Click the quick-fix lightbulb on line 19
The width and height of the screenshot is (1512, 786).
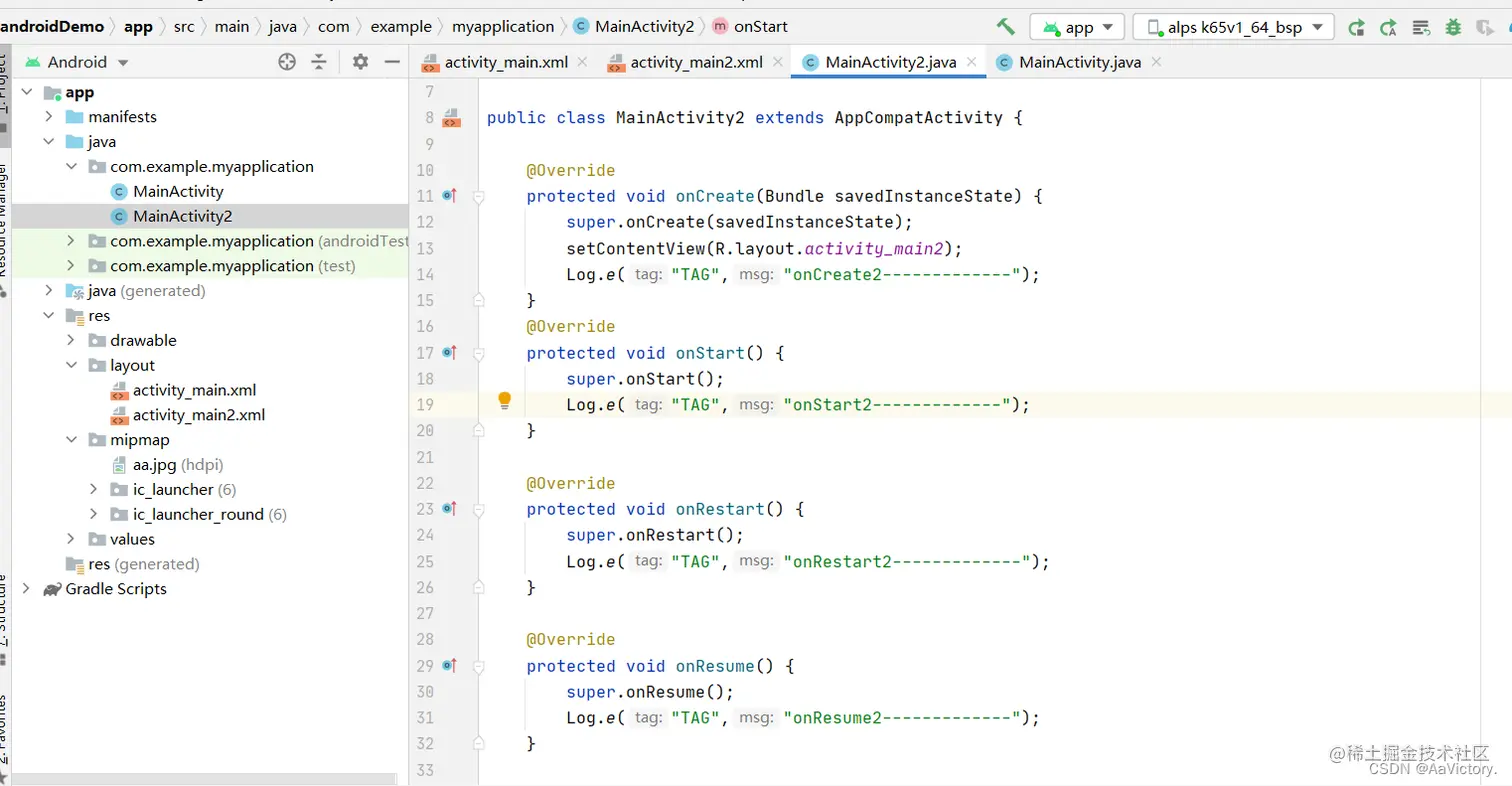(505, 401)
